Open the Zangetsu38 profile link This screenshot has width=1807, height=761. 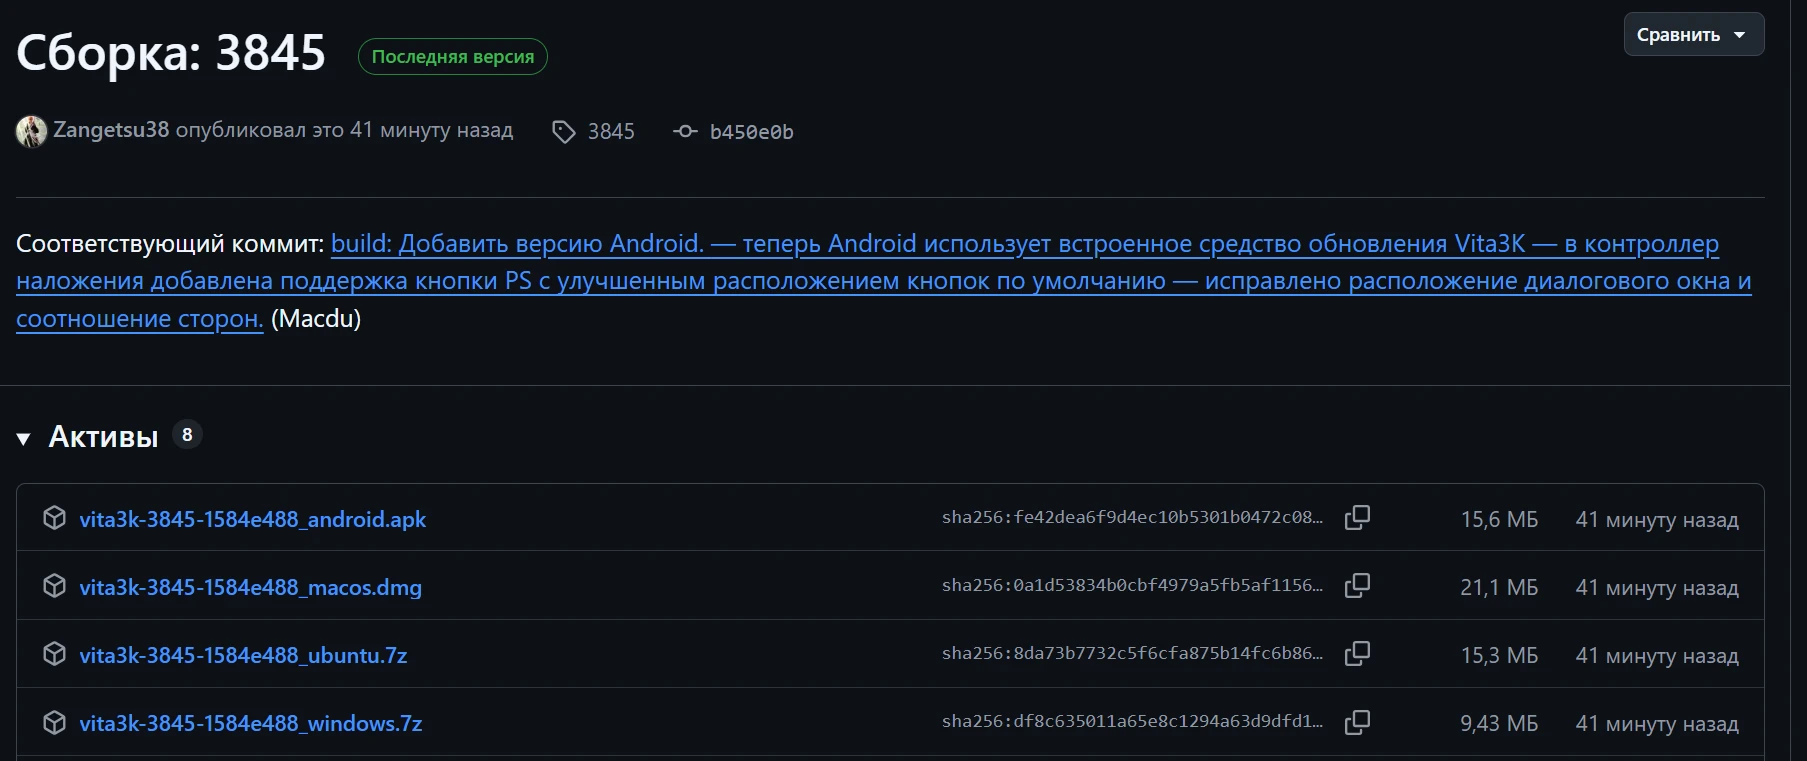click(x=111, y=130)
